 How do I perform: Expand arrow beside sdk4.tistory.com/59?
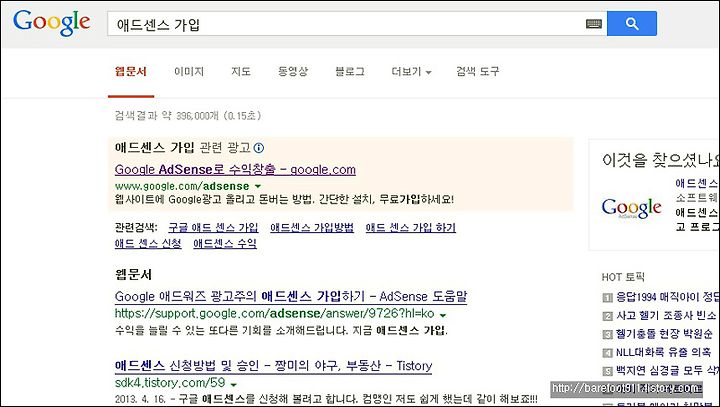pyautogui.click(x=234, y=384)
